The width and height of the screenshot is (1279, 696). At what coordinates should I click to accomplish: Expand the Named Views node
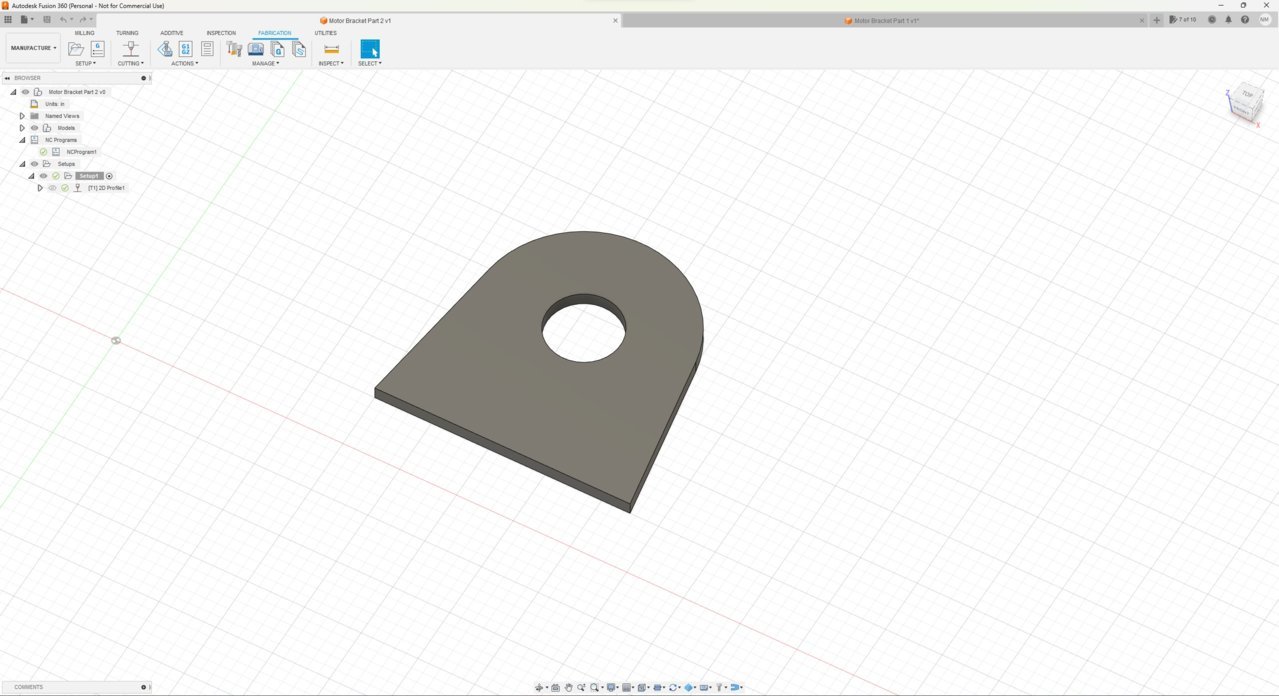22,116
